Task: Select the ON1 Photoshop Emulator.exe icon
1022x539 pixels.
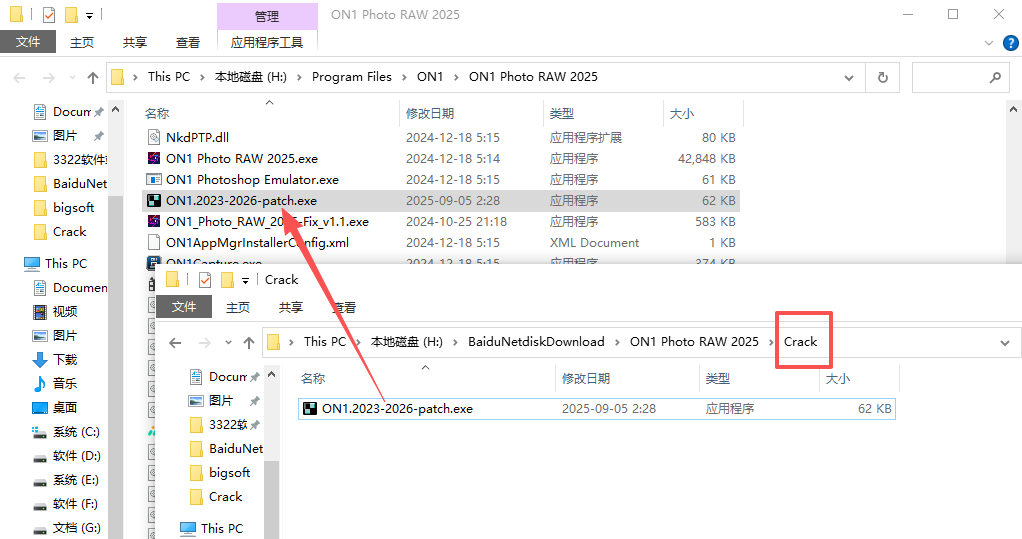Action: [x=154, y=179]
